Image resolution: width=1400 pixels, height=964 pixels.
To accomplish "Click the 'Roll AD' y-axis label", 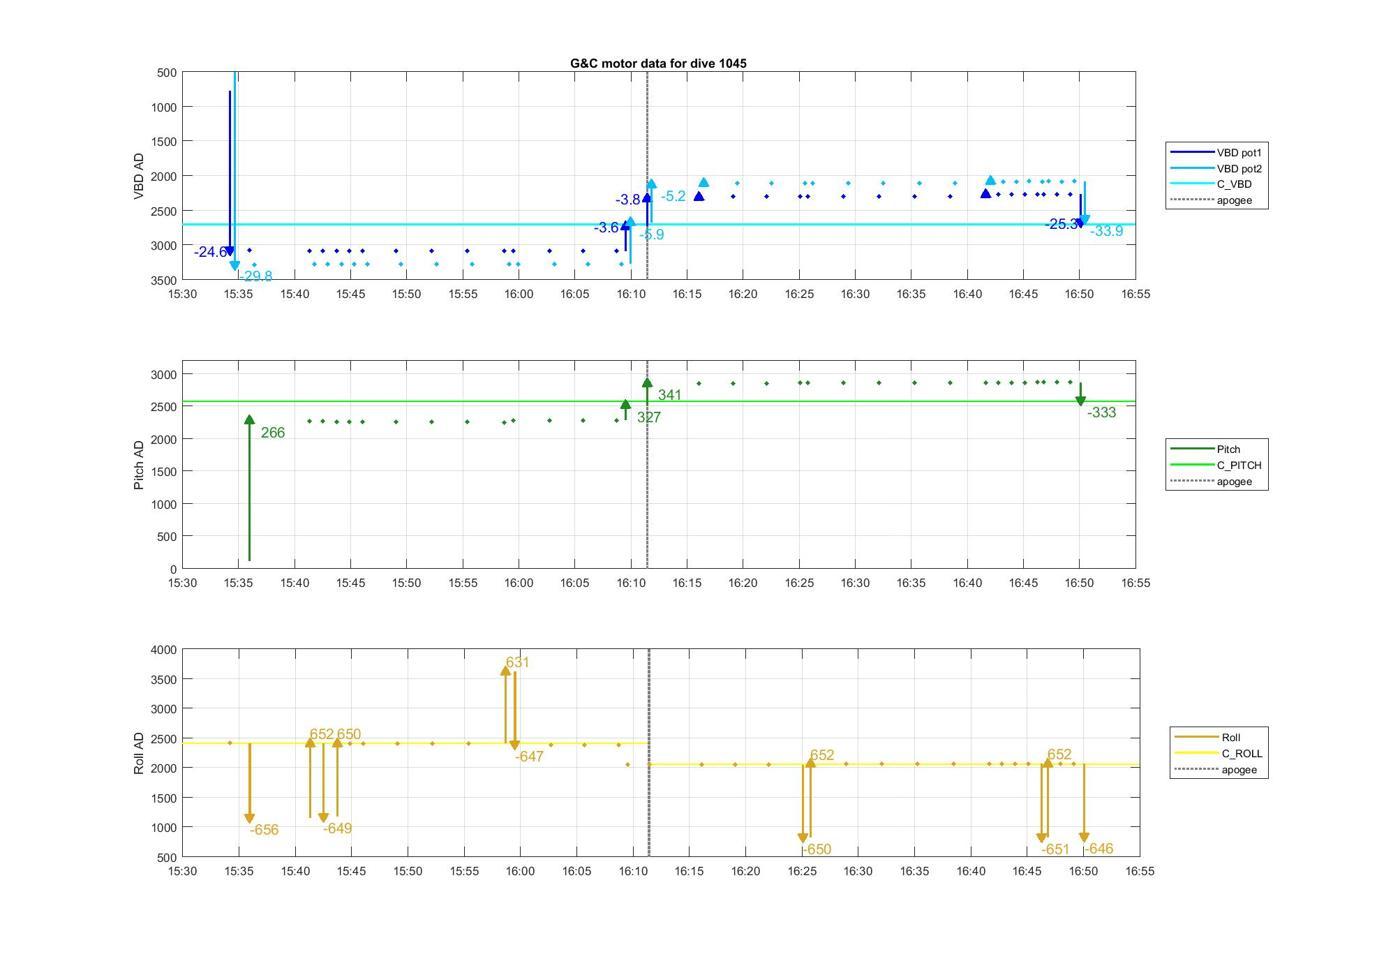I will click(x=139, y=753).
